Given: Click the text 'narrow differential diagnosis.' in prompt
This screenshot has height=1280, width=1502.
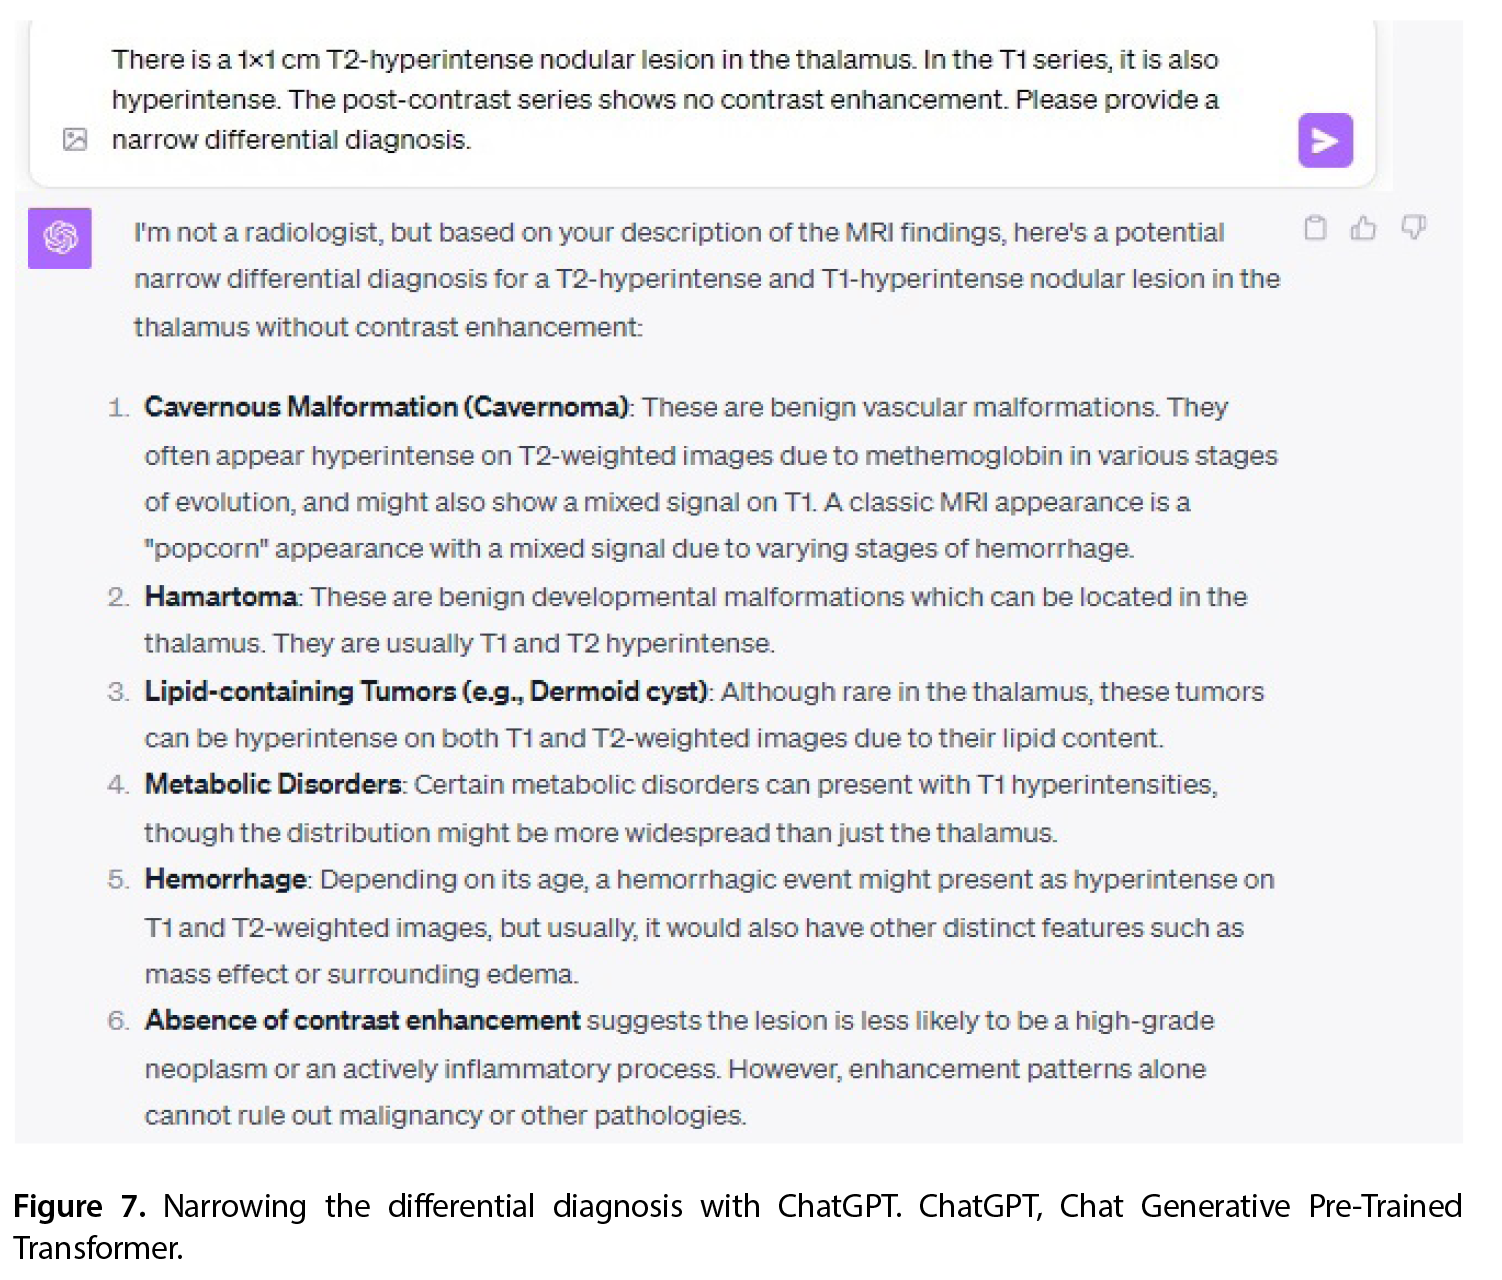Looking at the screenshot, I should [x=291, y=140].
